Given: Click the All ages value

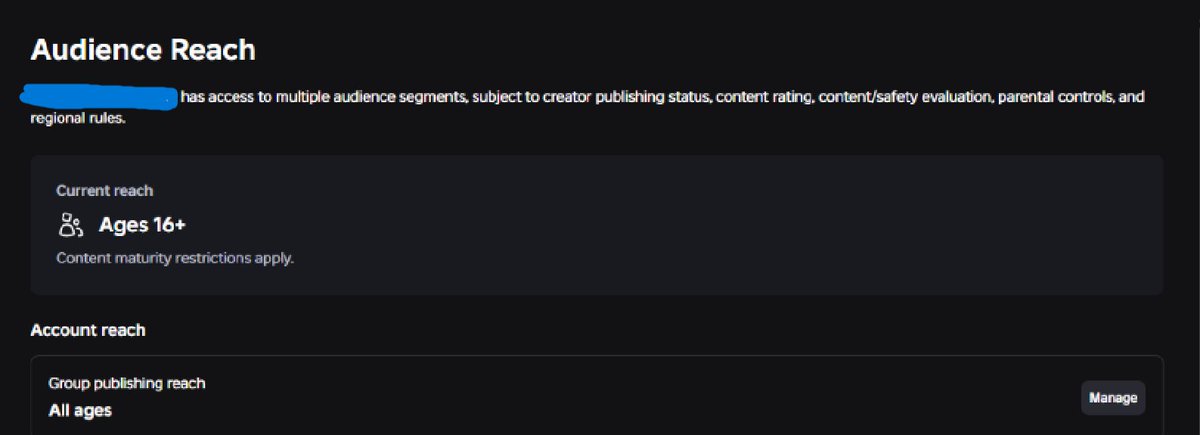Looking at the screenshot, I should (80, 410).
